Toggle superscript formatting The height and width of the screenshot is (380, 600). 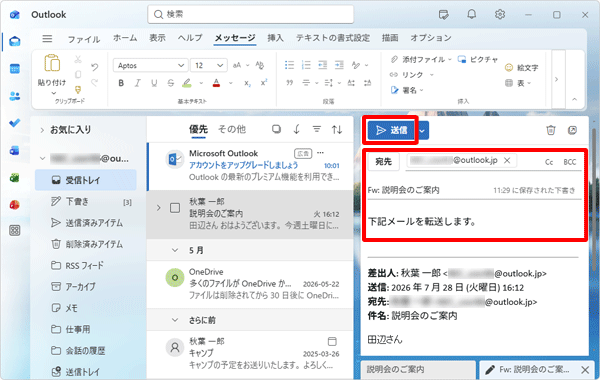pos(264,83)
